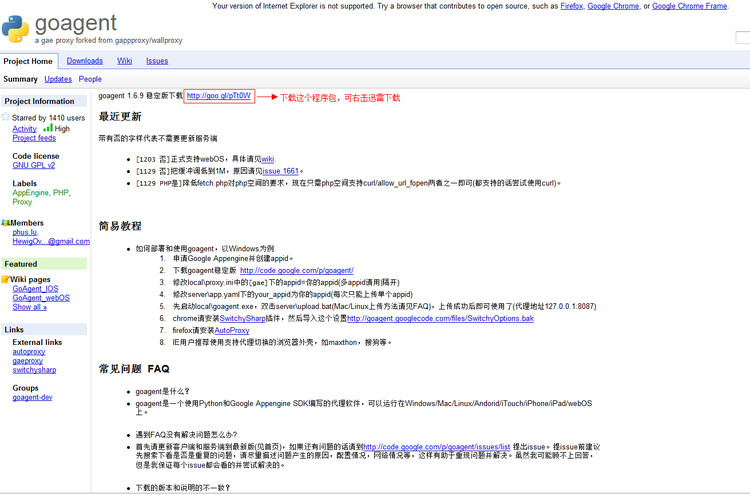Open the Updates sub-tab
This screenshot has width=750, height=494.
pyautogui.click(x=58, y=79)
